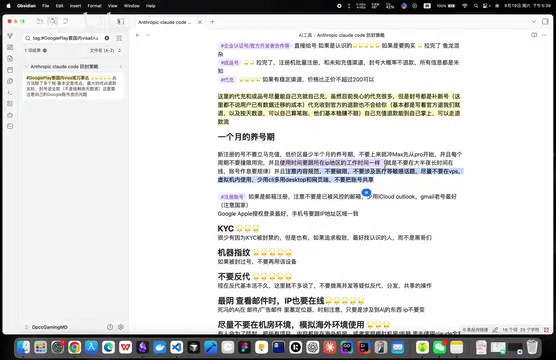This screenshot has width=556, height=360.
Task: Open the Edit menu
Action: 59,6
